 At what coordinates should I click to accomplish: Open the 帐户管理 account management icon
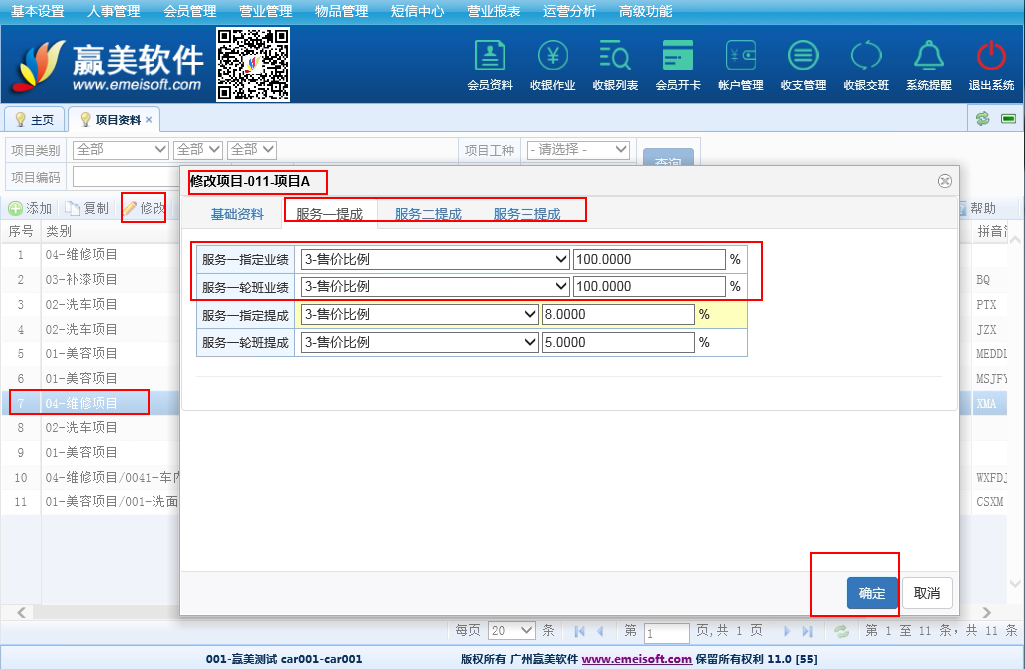[x=740, y=56]
